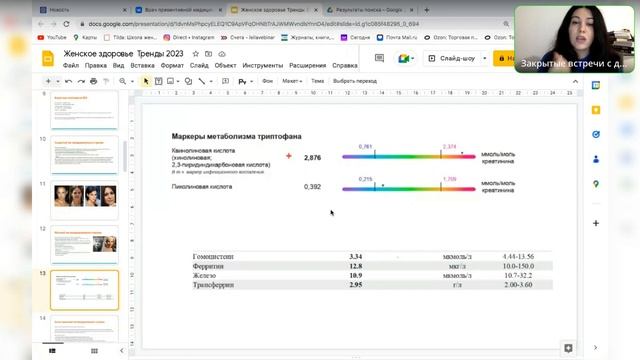Start the Слайд-шоу presentation
The height and width of the screenshot is (360, 640).
click(452, 58)
